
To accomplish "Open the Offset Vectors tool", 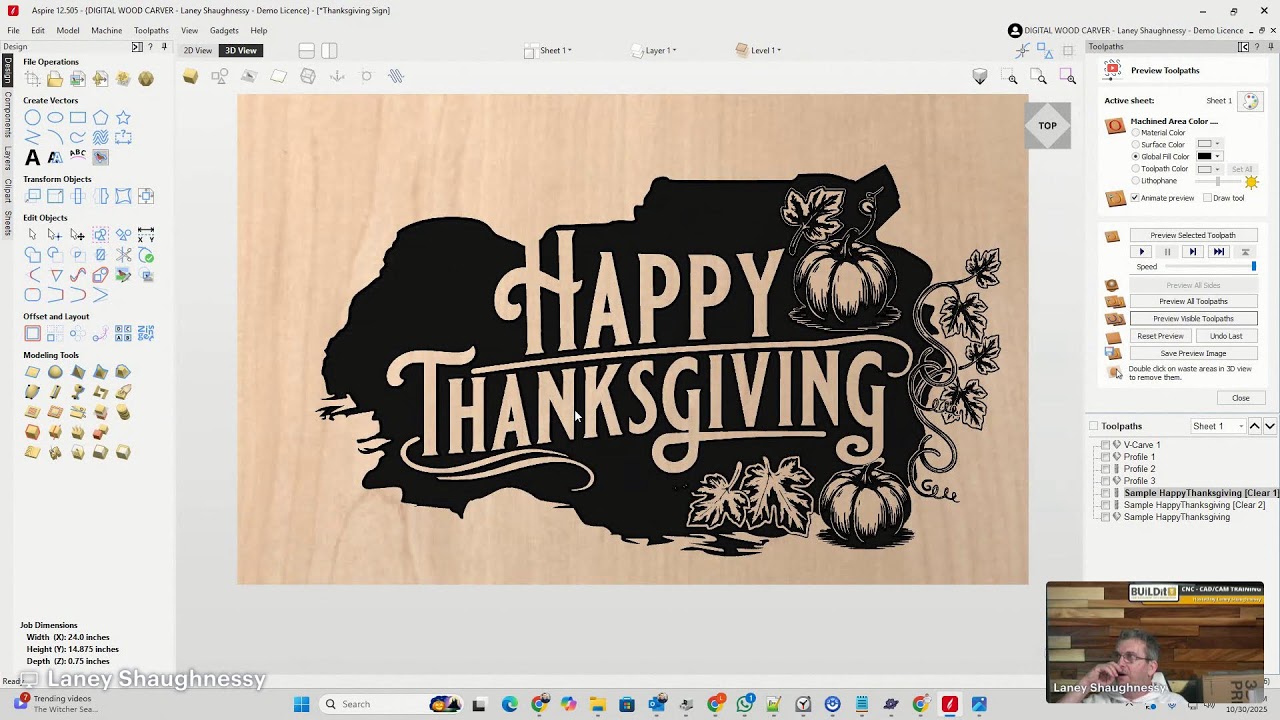I will 33,333.
